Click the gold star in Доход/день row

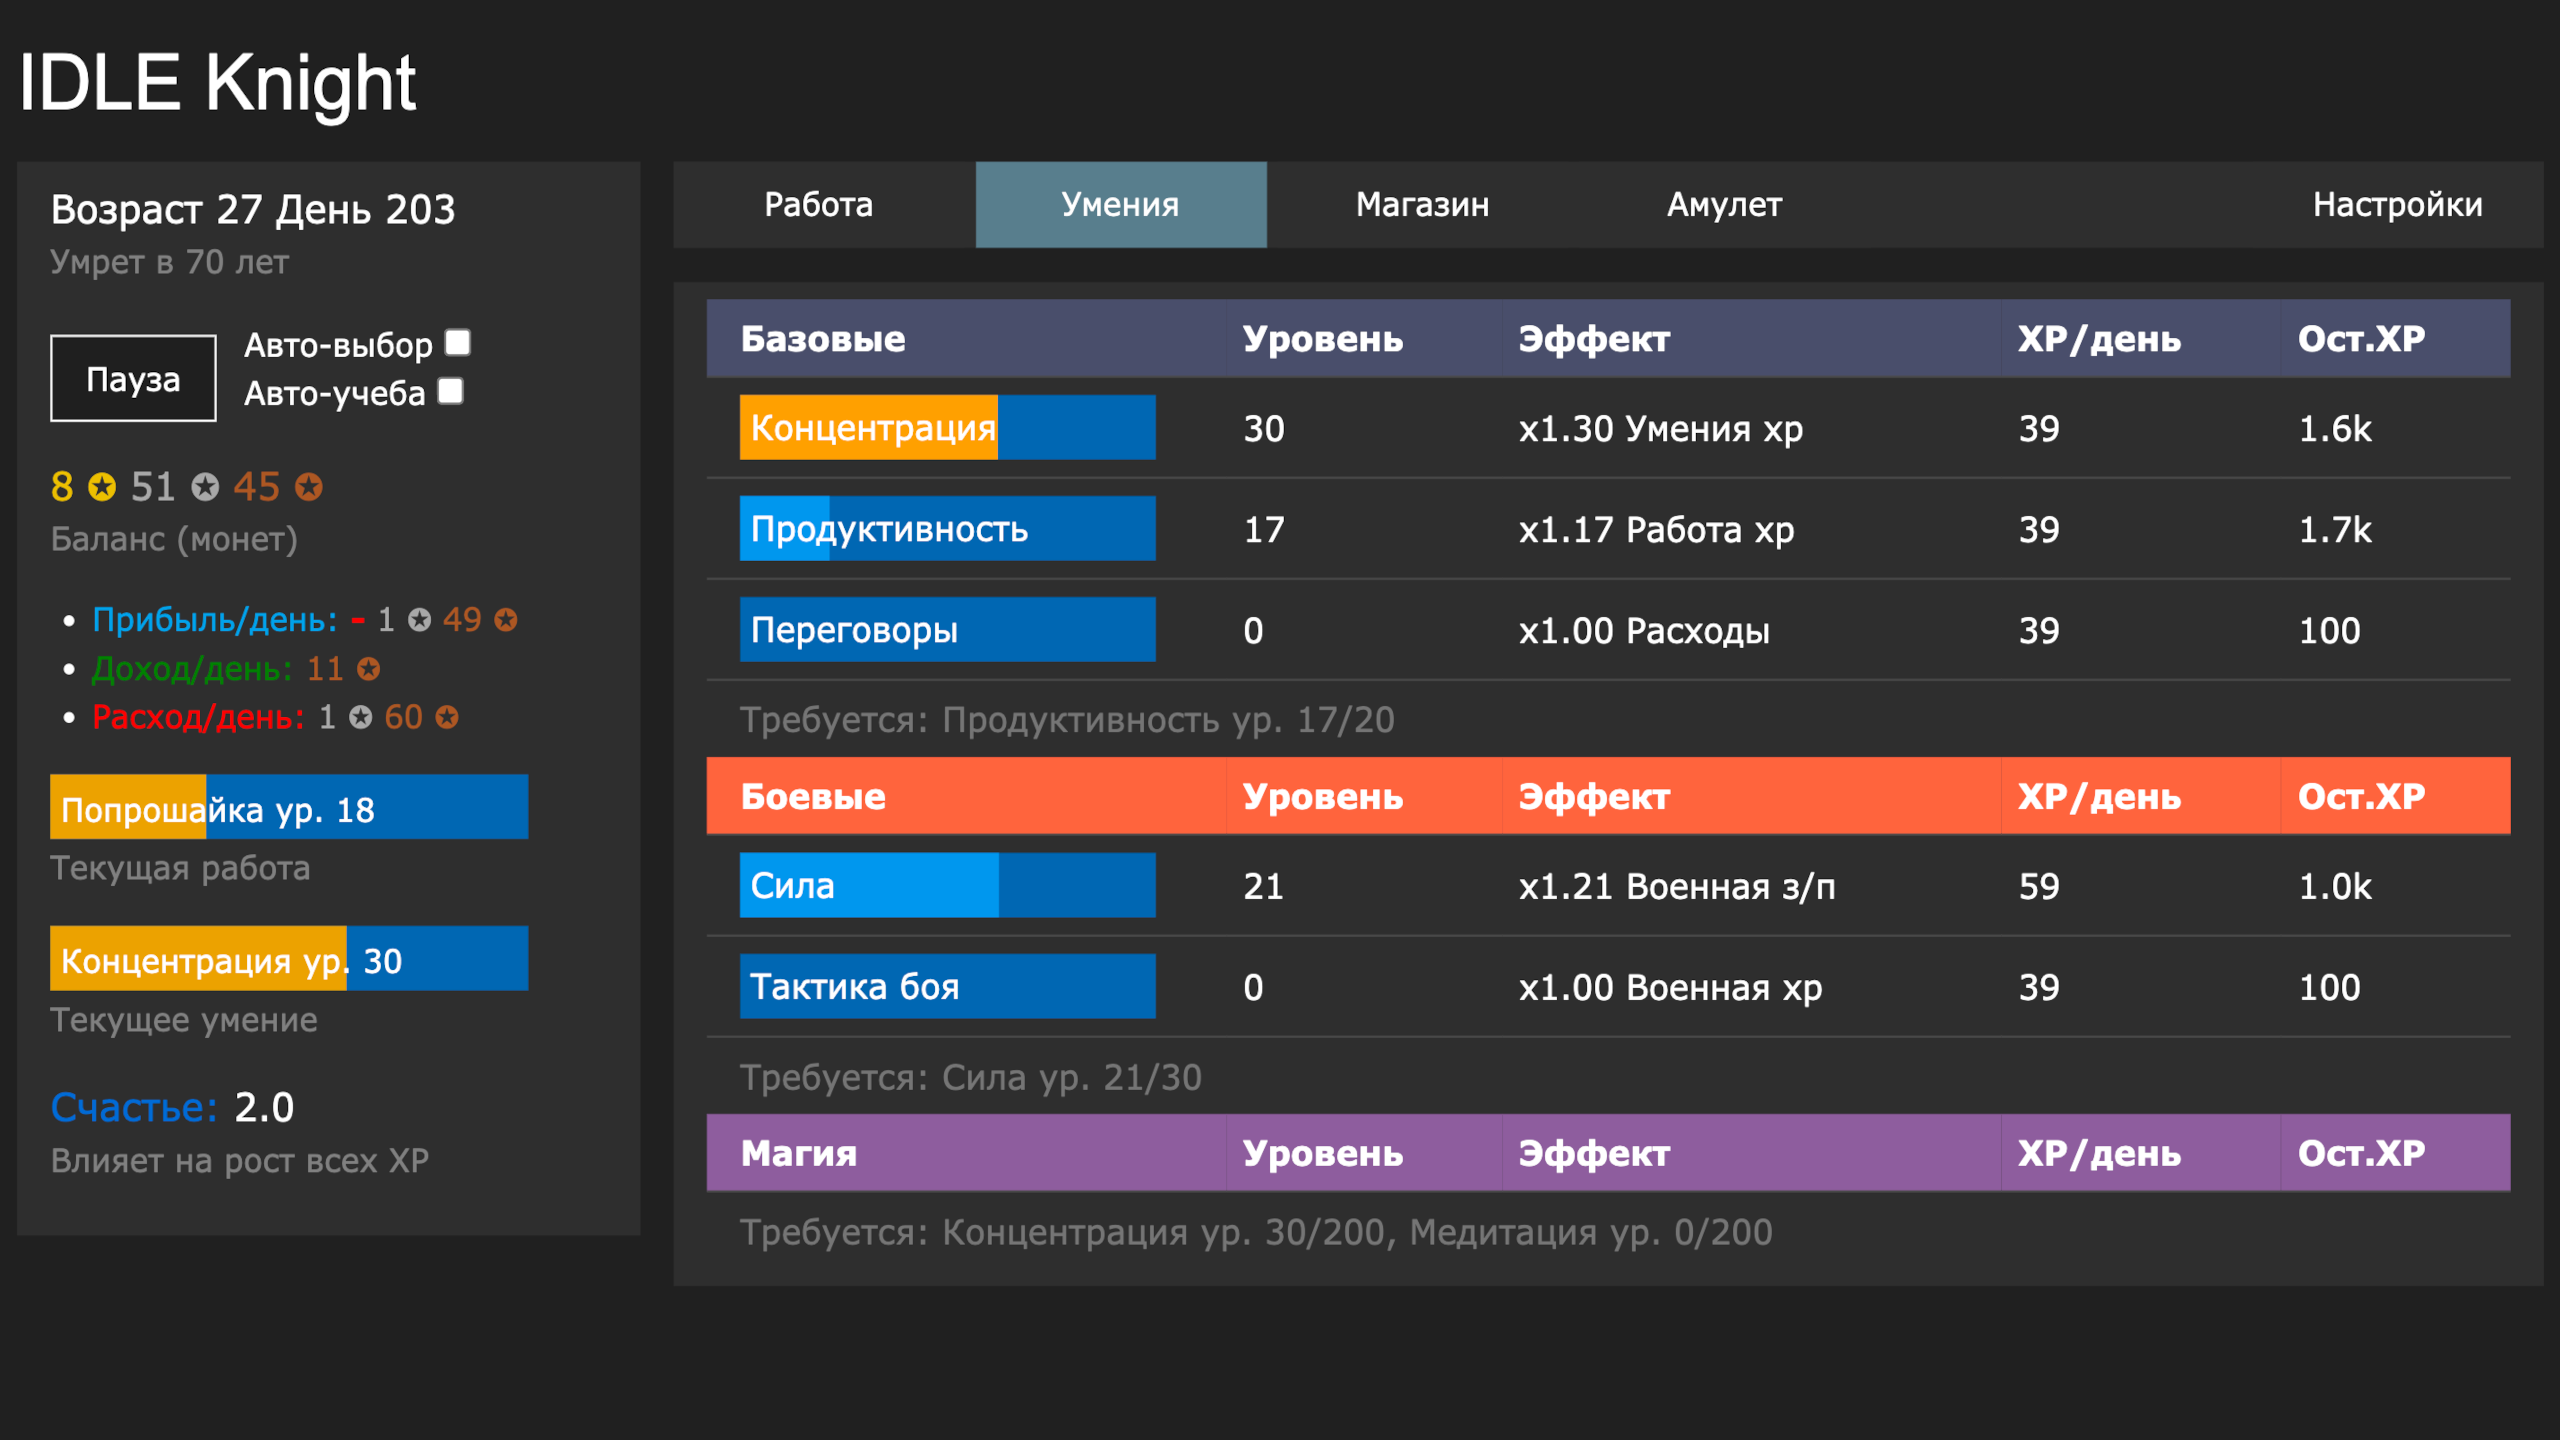pos(367,670)
